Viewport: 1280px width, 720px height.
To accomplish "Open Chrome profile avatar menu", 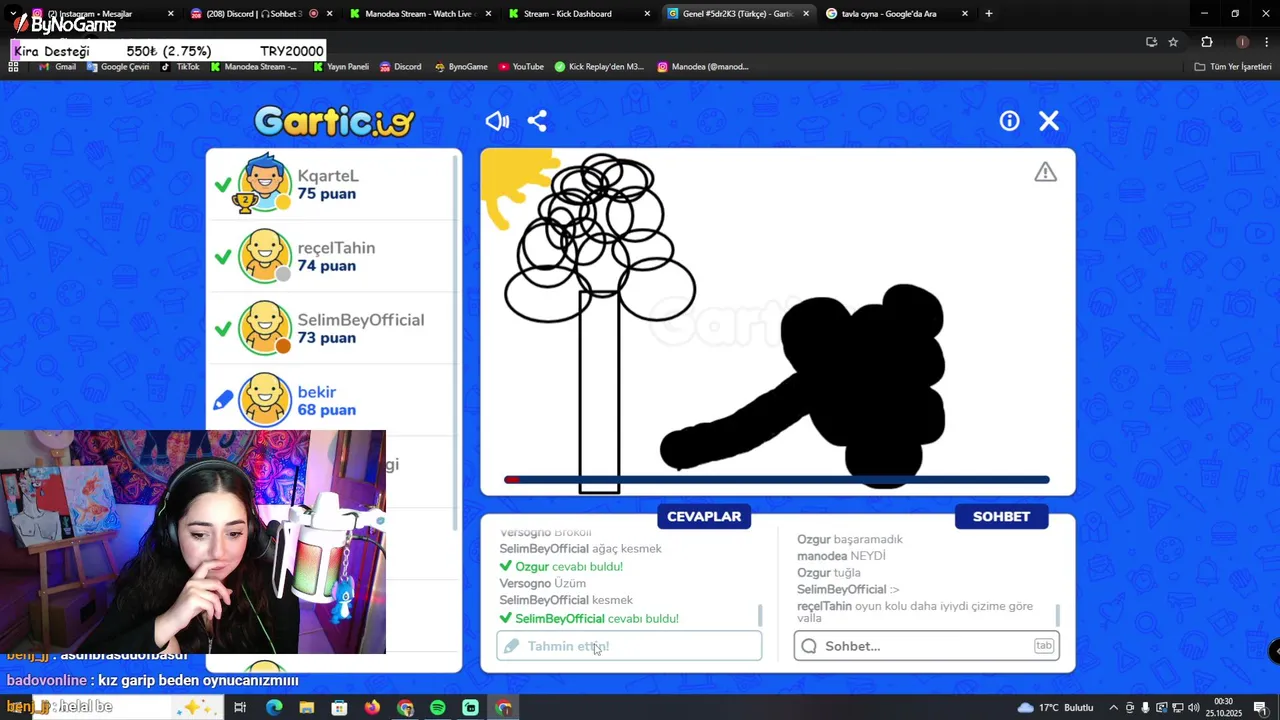I will [x=1242, y=42].
